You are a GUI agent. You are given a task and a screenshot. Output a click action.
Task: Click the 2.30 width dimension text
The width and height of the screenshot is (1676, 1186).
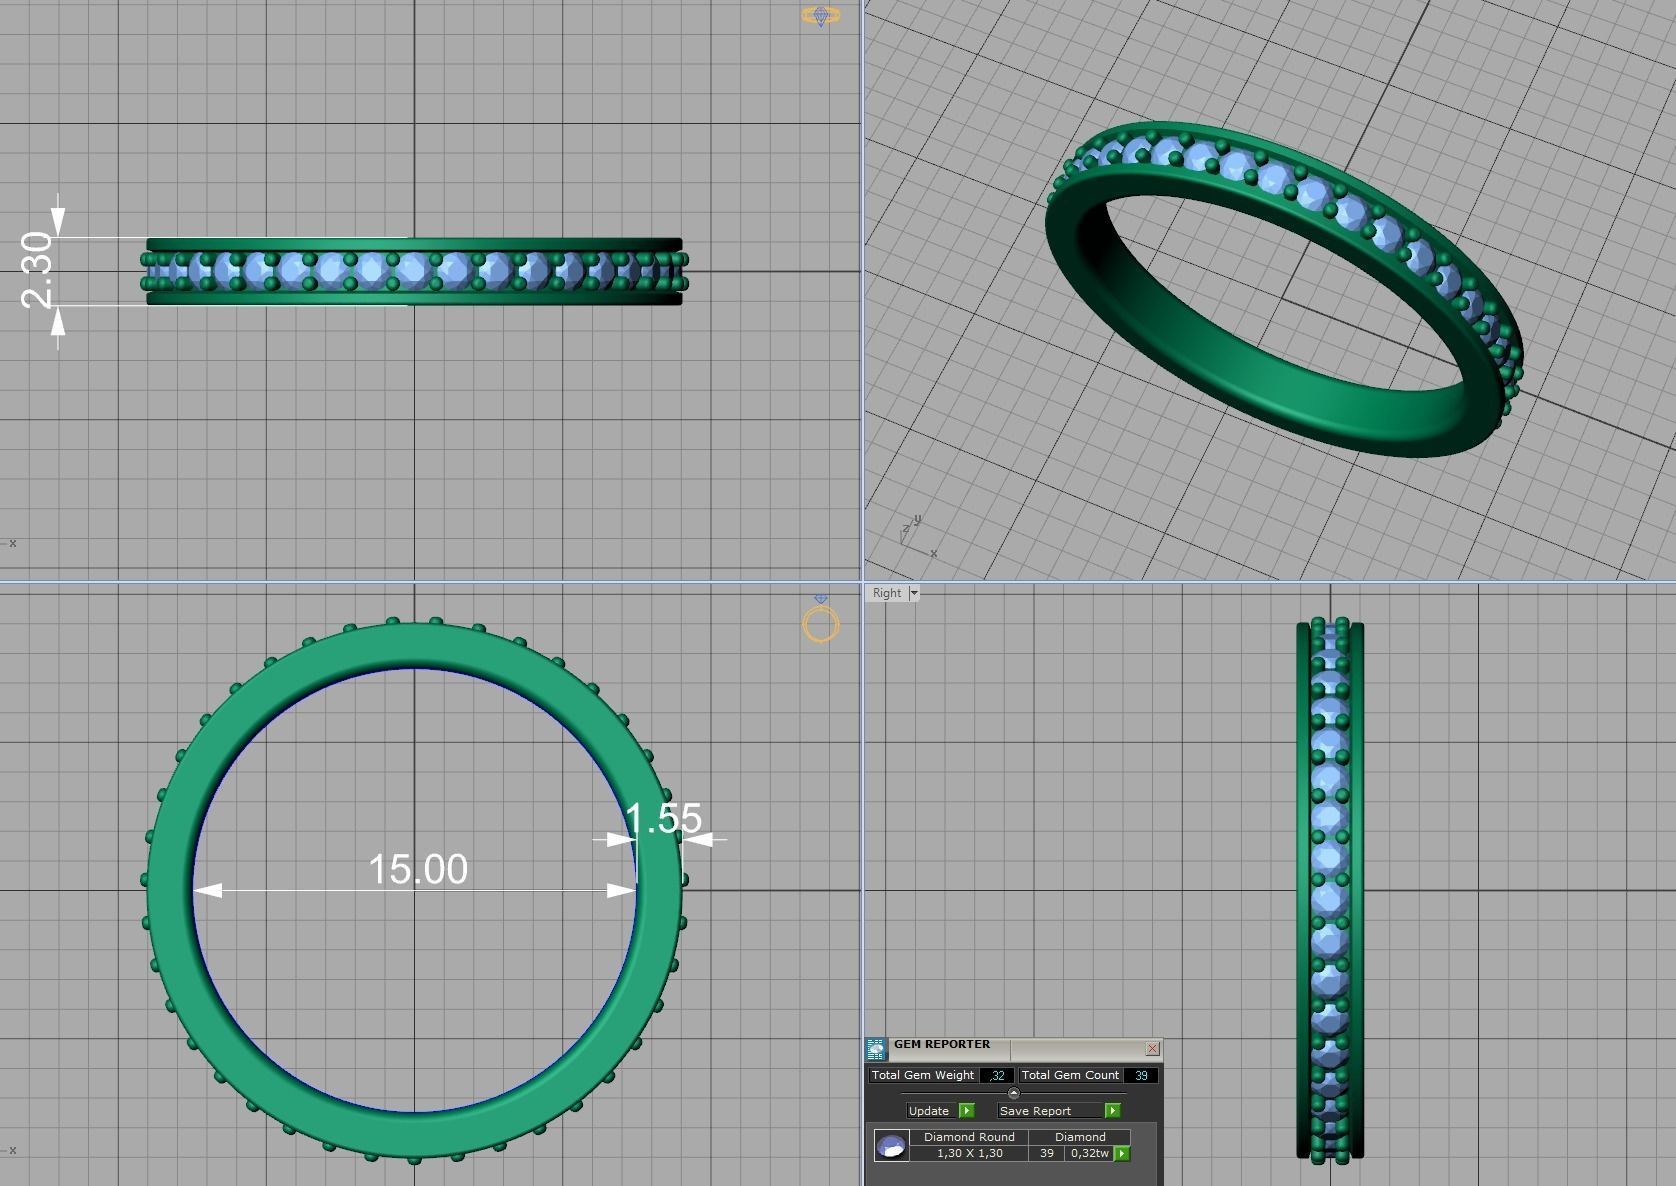click(x=37, y=269)
